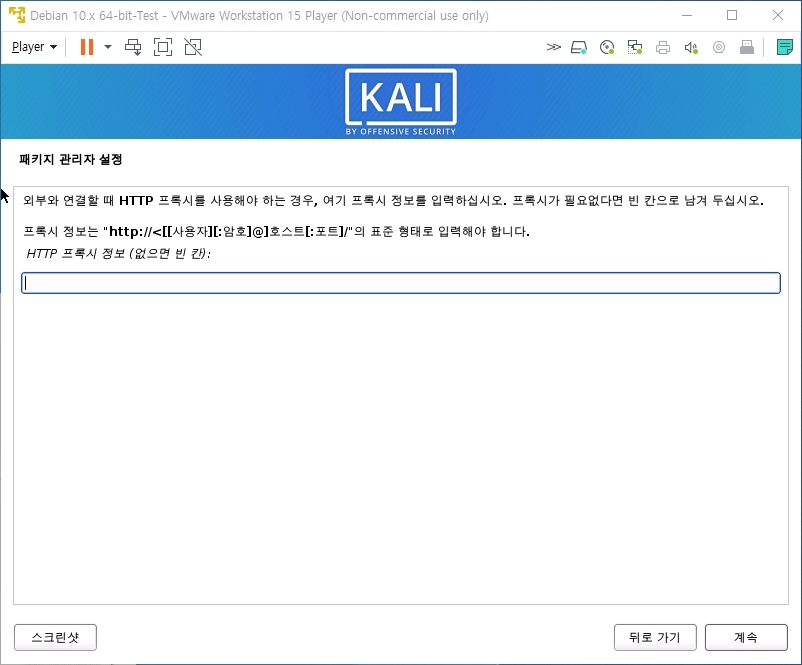The width and height of the screenshot is (802, 665).
Task: Expand the devices toolbar chevron
Action: click(553, 48)
